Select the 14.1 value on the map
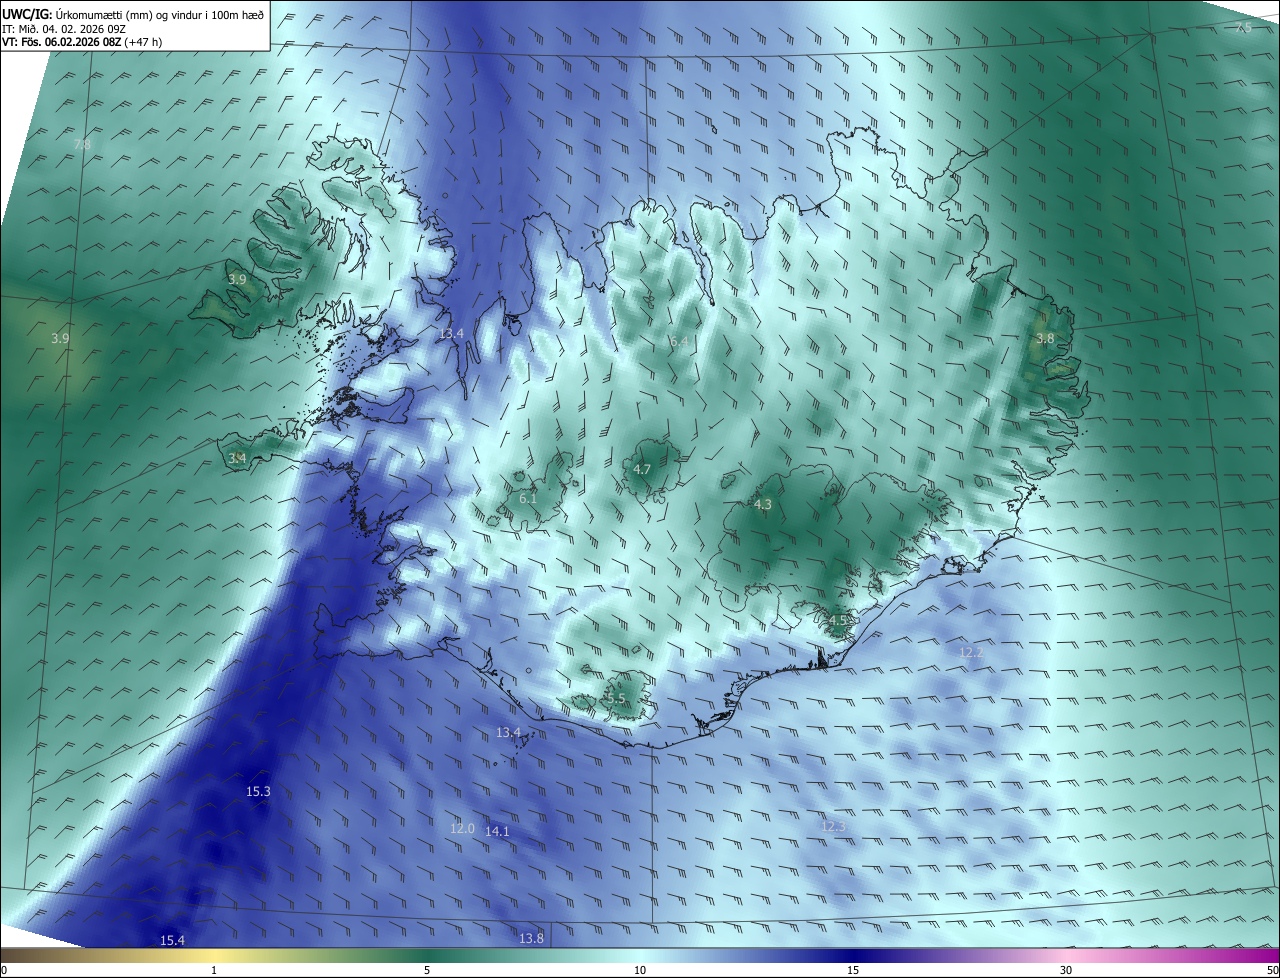1280x978 pixels. click(497, 831)
